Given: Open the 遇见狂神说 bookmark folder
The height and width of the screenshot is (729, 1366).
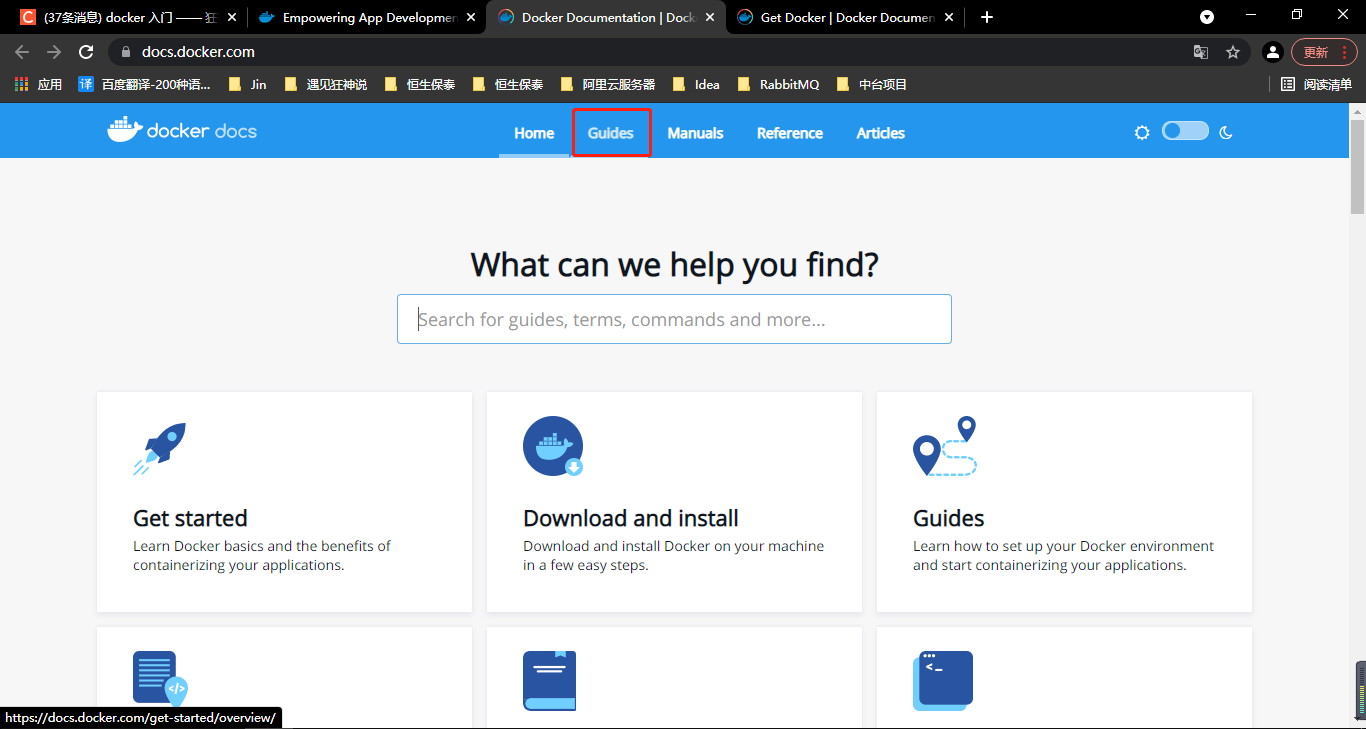Looking at the screenshot, I should pyautogui.click(x=326, y=85).
